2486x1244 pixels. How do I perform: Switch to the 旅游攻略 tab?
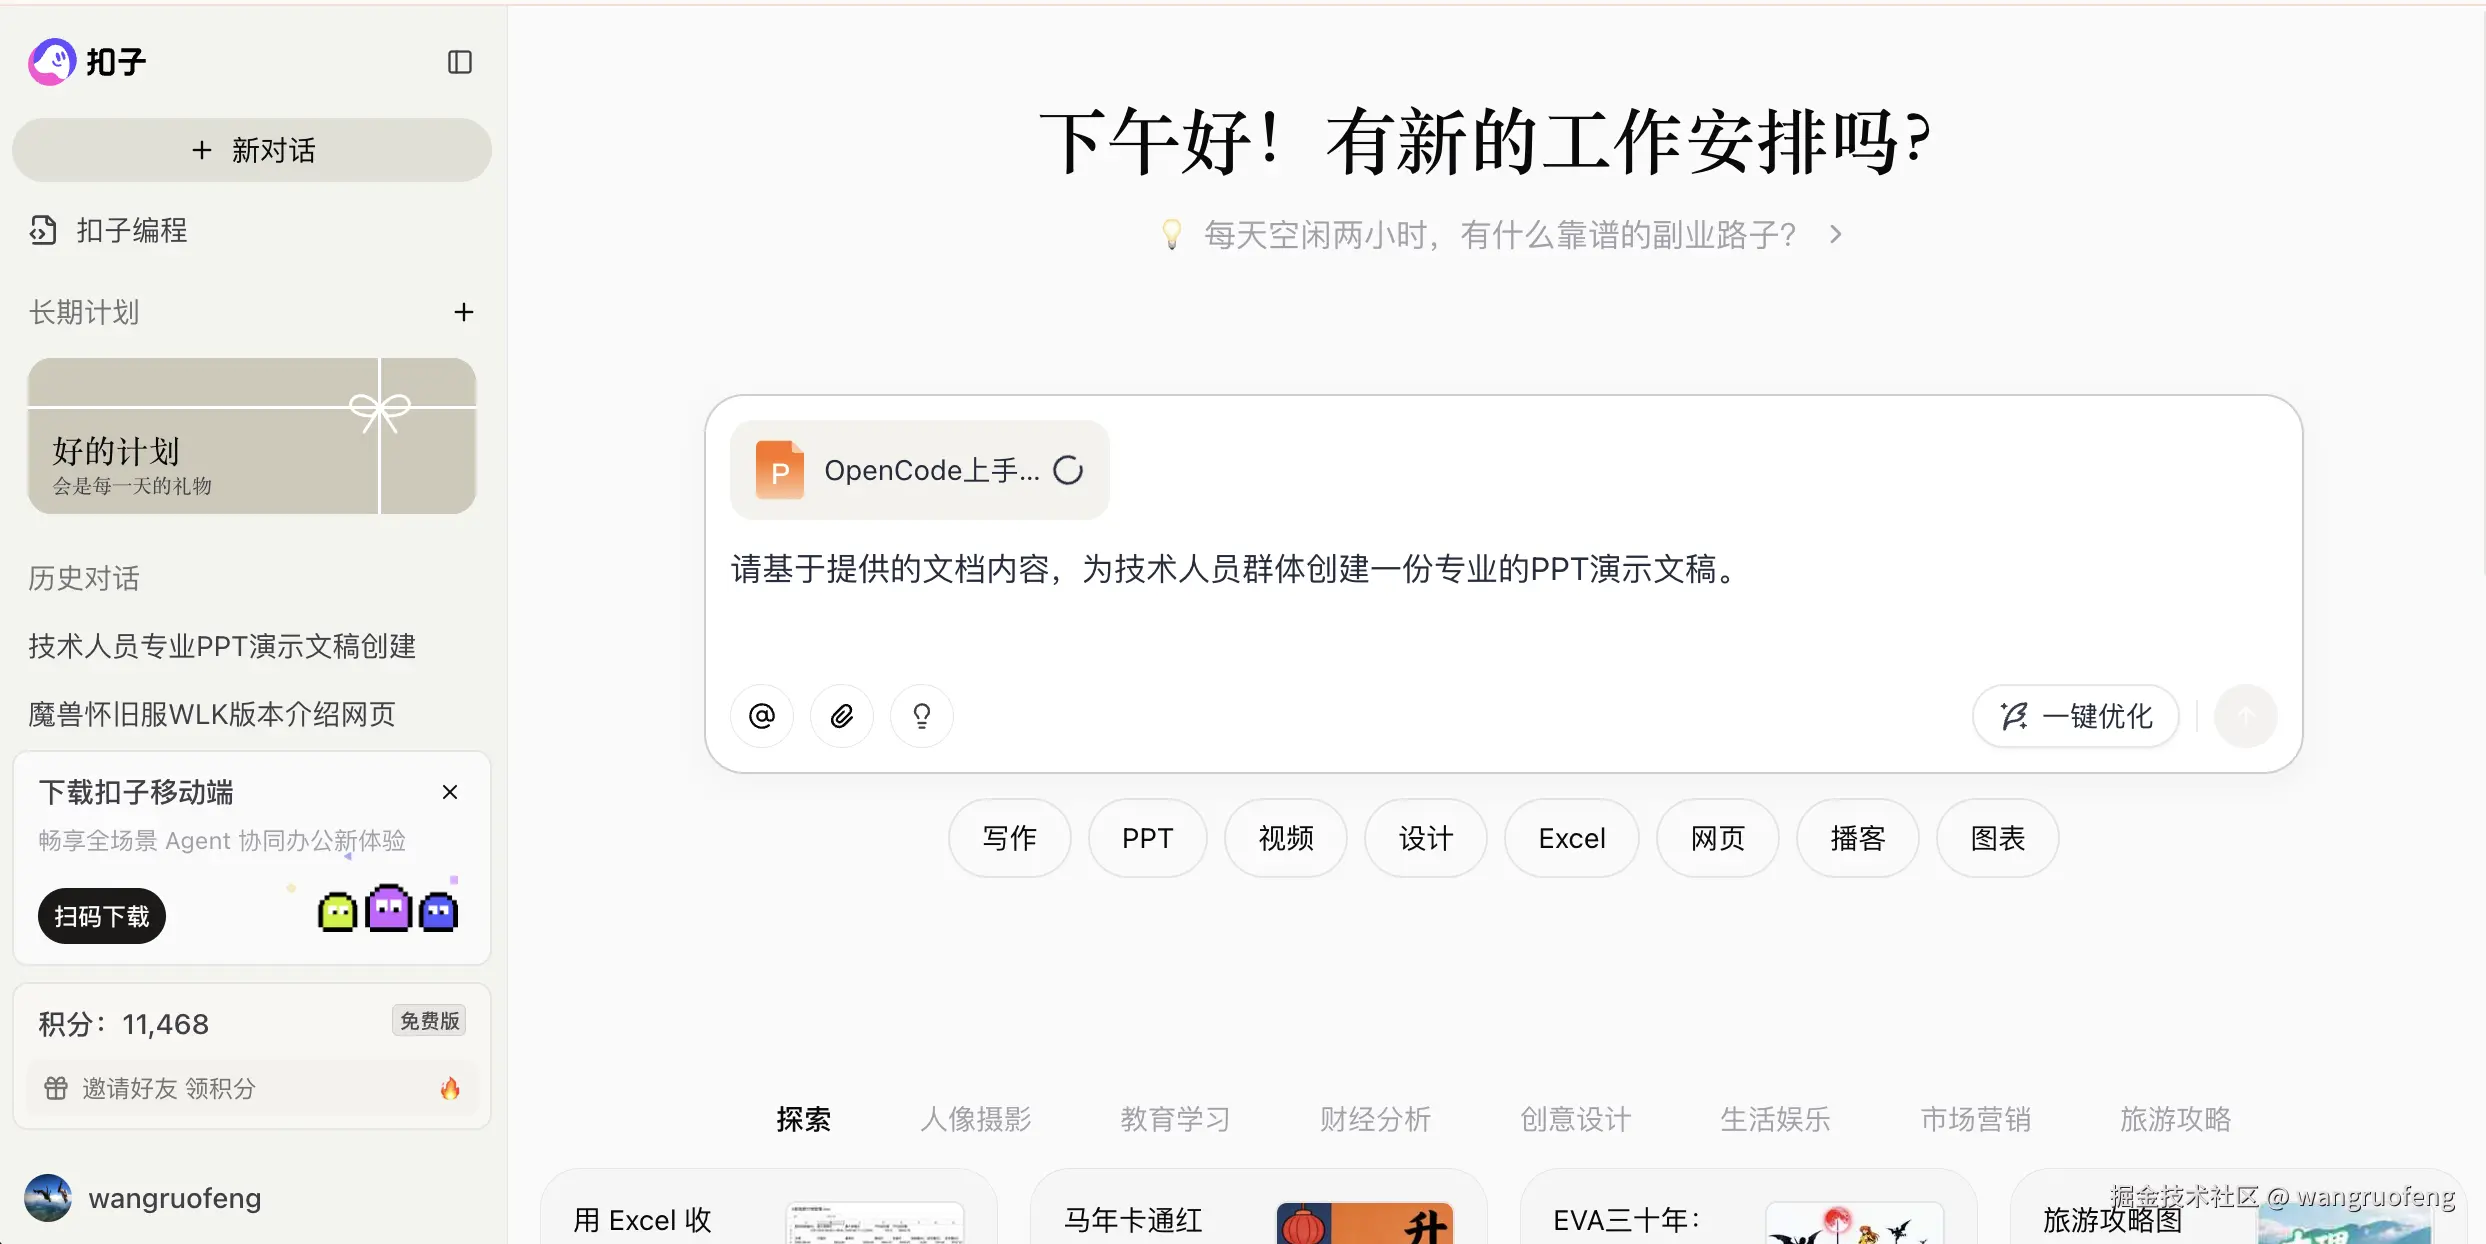[x=2175, y=1119]
